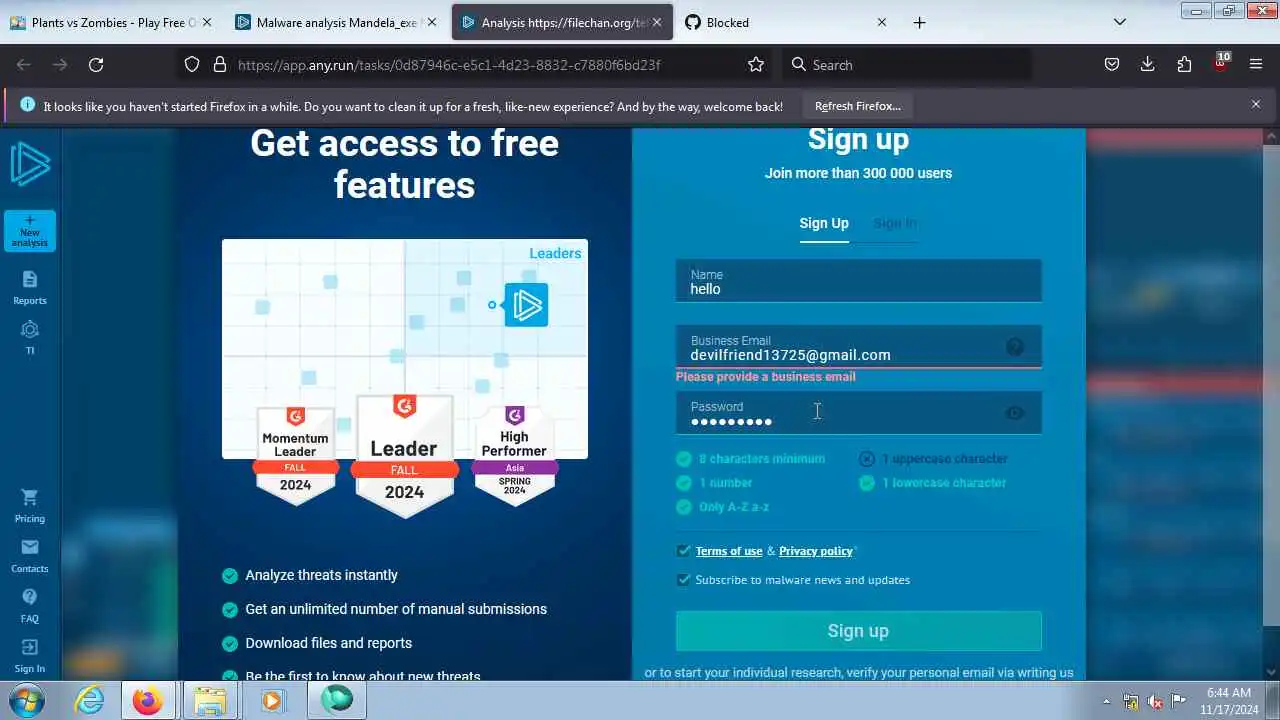Screen dimensions: 1280x720
Task: Click the taskbar clock showing 6:44 AM
Action: pos(1229,700)
